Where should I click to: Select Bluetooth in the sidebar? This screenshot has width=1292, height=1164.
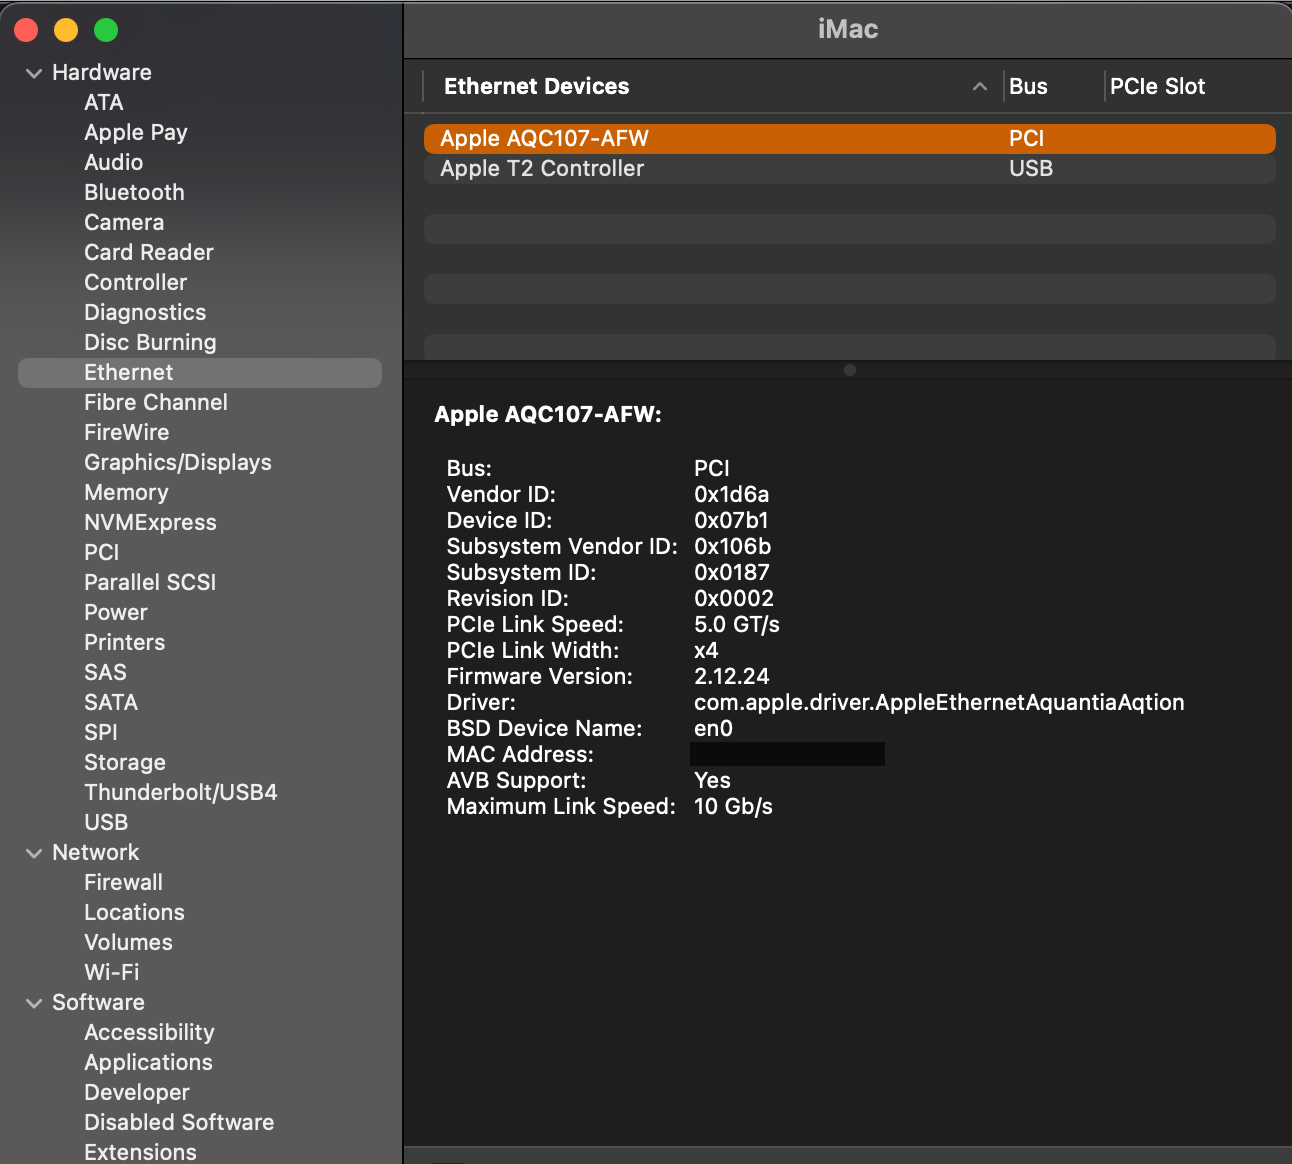pos(134,193)
